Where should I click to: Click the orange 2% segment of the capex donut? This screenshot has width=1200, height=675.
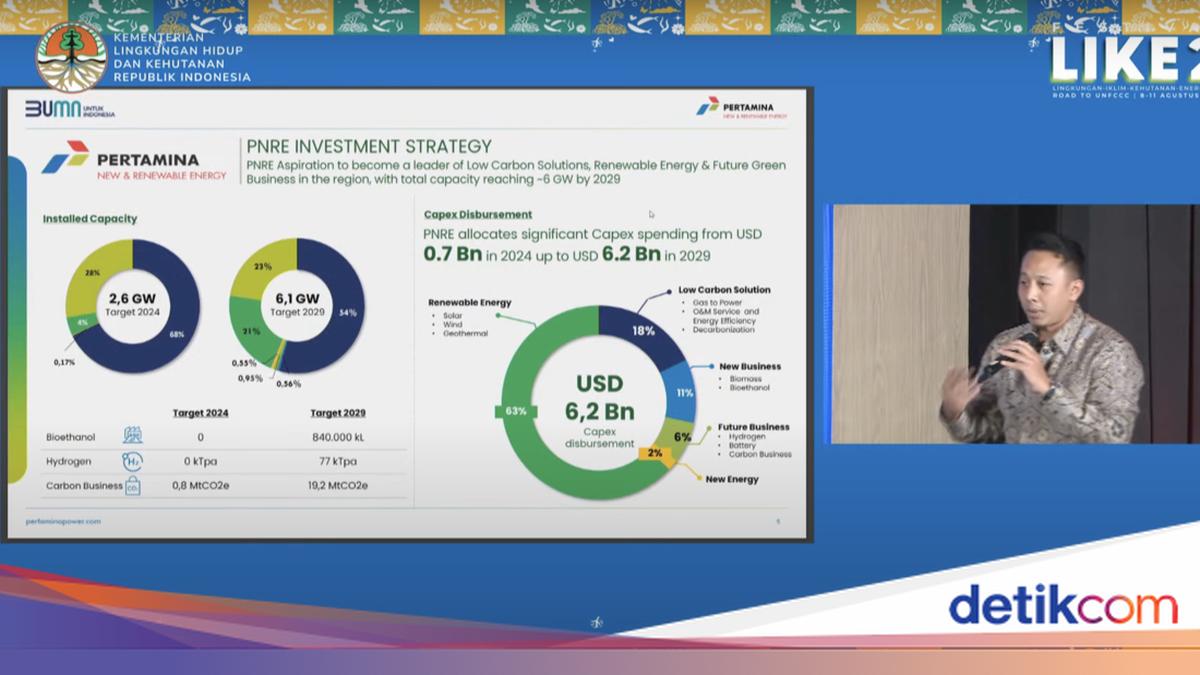(x=654, y=453)
